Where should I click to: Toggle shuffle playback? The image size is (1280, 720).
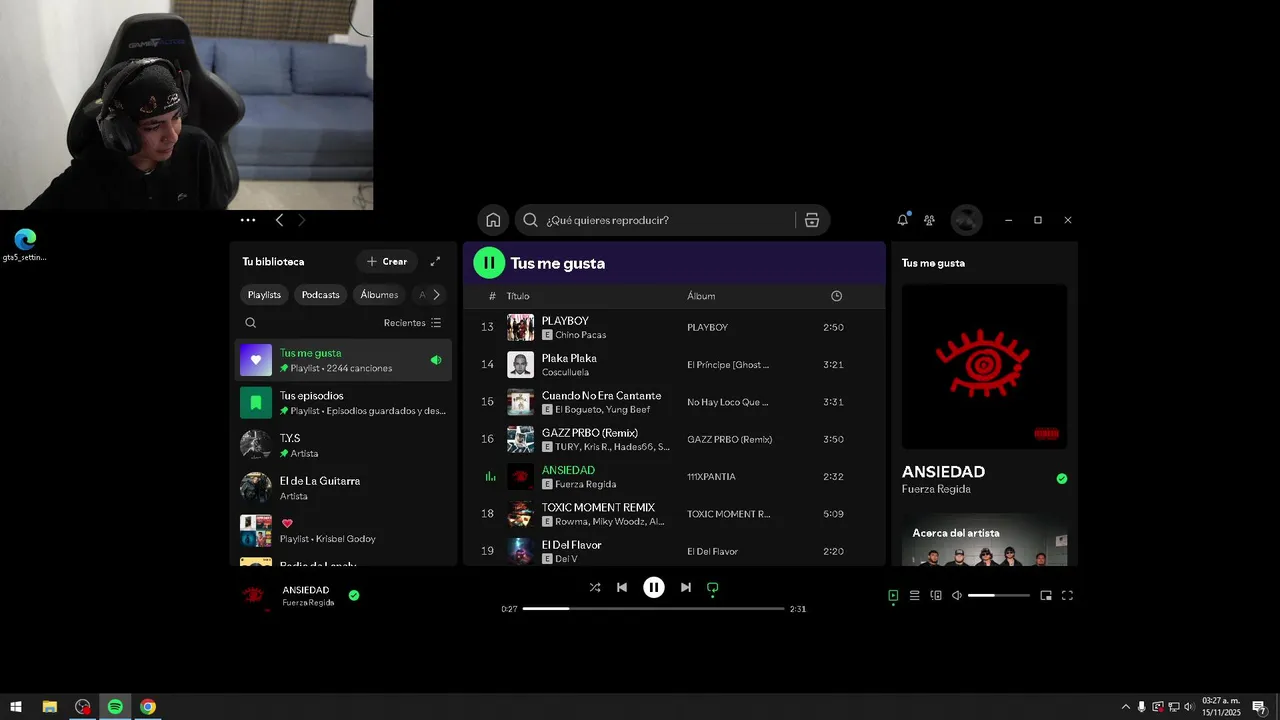pyautogui.click(x=595, y=587)
